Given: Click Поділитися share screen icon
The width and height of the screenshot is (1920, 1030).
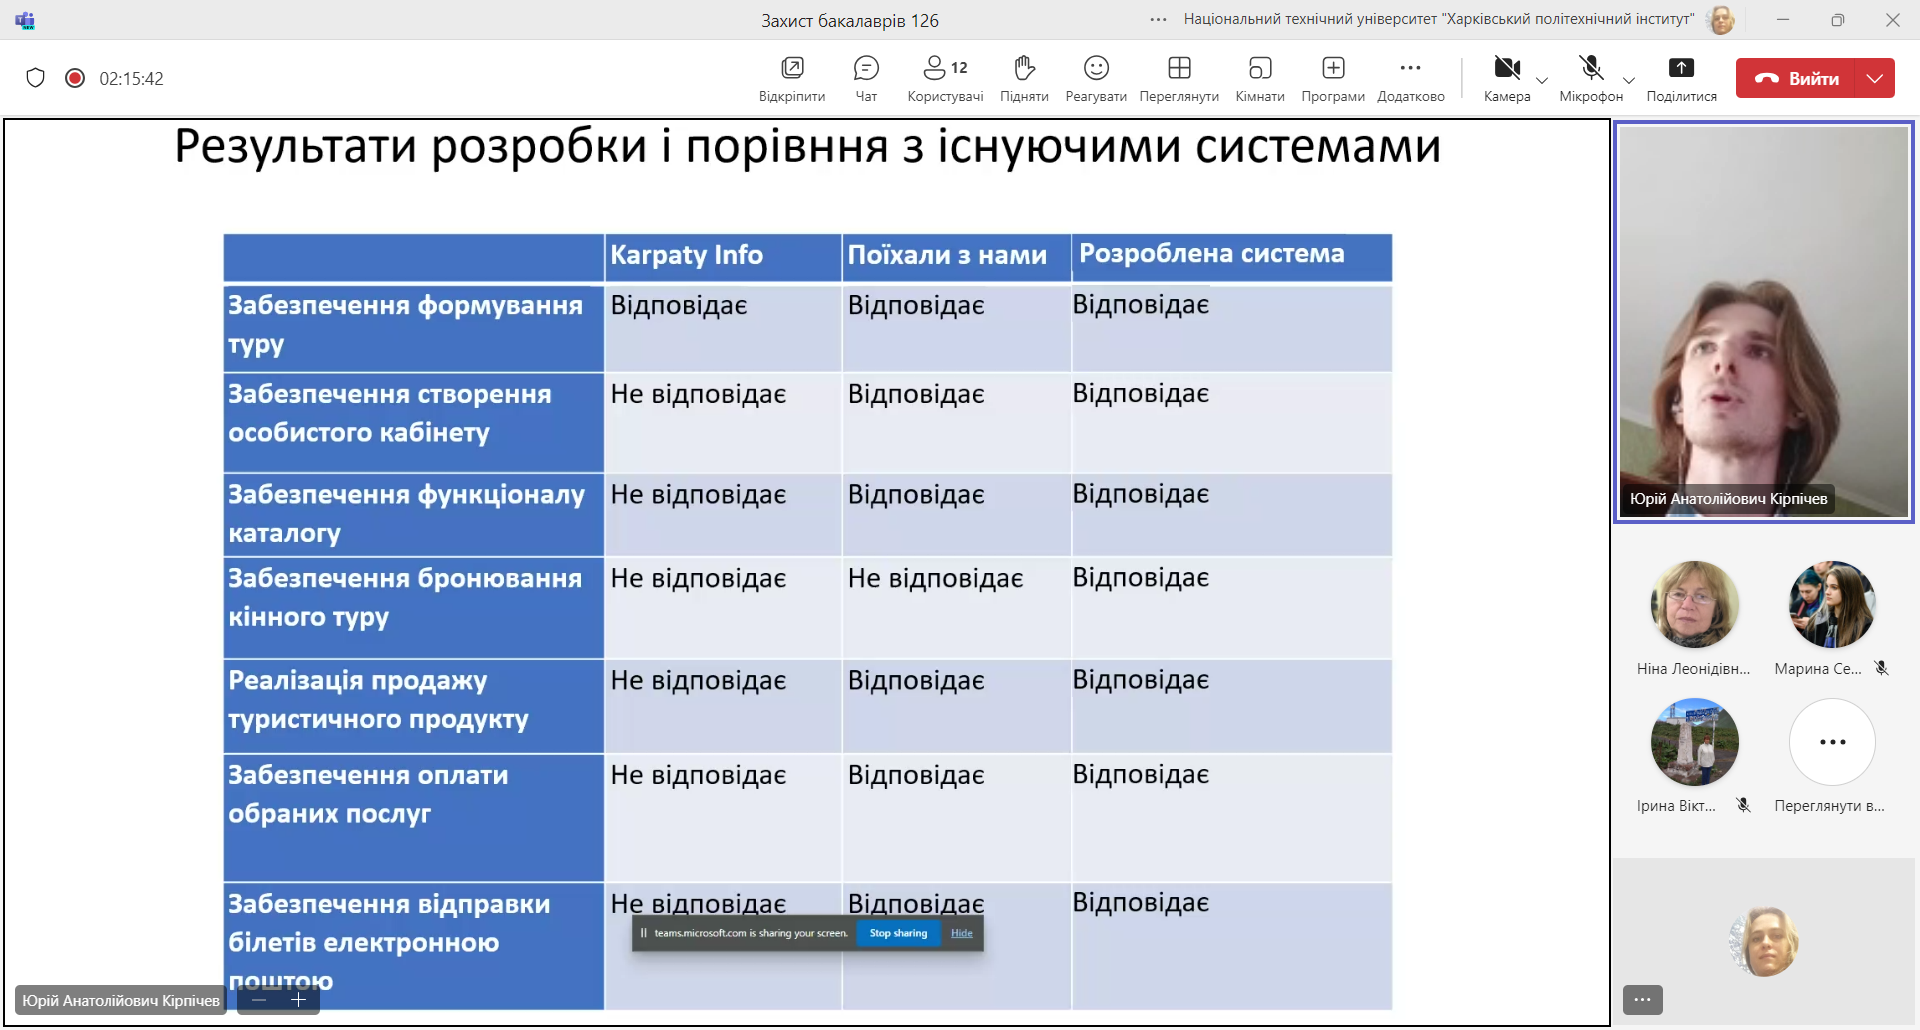Looking at the screenshot, I should (x=1681, y=78).
